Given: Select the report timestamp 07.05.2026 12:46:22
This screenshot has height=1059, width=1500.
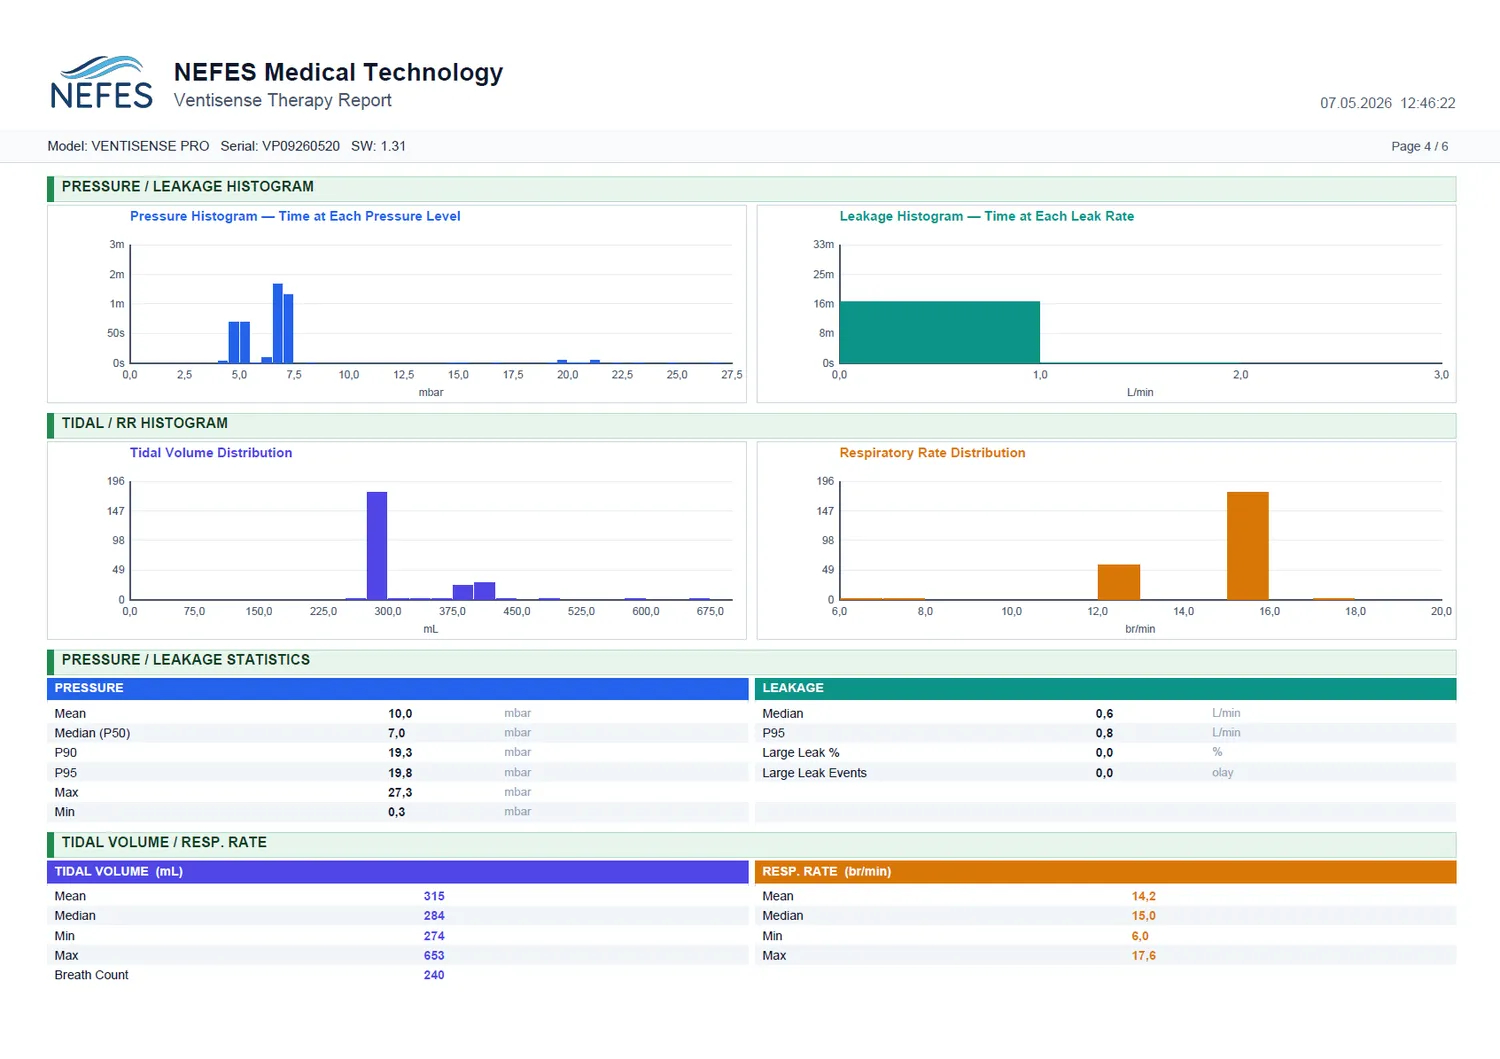Looking at the screenshot, I should coord(1387,103).
